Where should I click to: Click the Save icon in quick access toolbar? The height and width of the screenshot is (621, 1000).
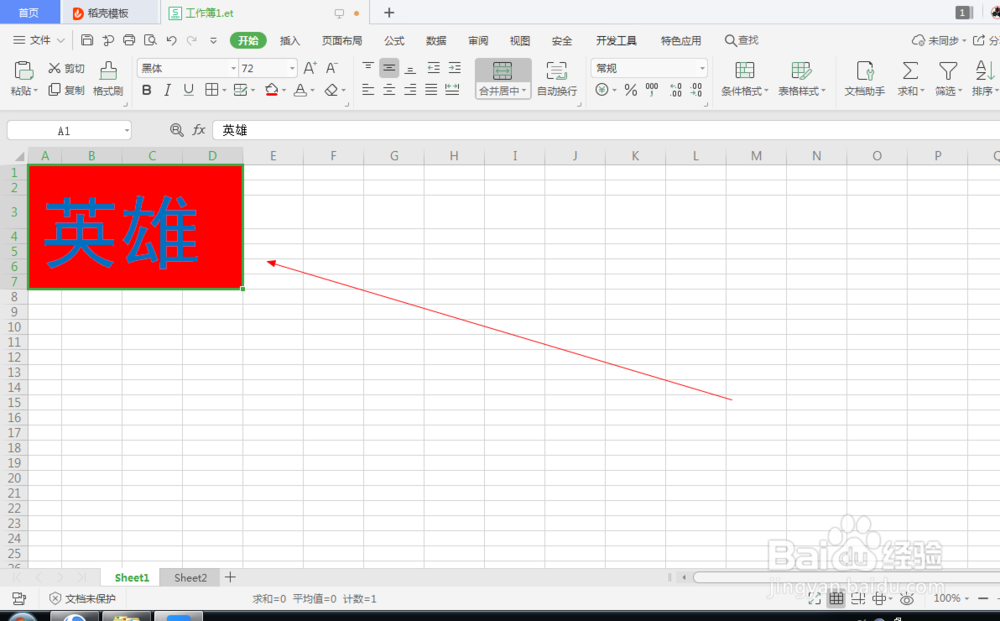coord(87,40)
